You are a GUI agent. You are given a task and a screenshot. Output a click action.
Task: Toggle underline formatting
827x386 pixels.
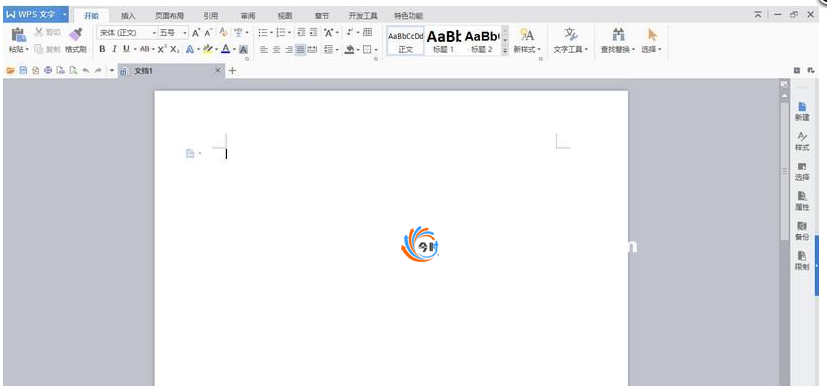(126, 49)
